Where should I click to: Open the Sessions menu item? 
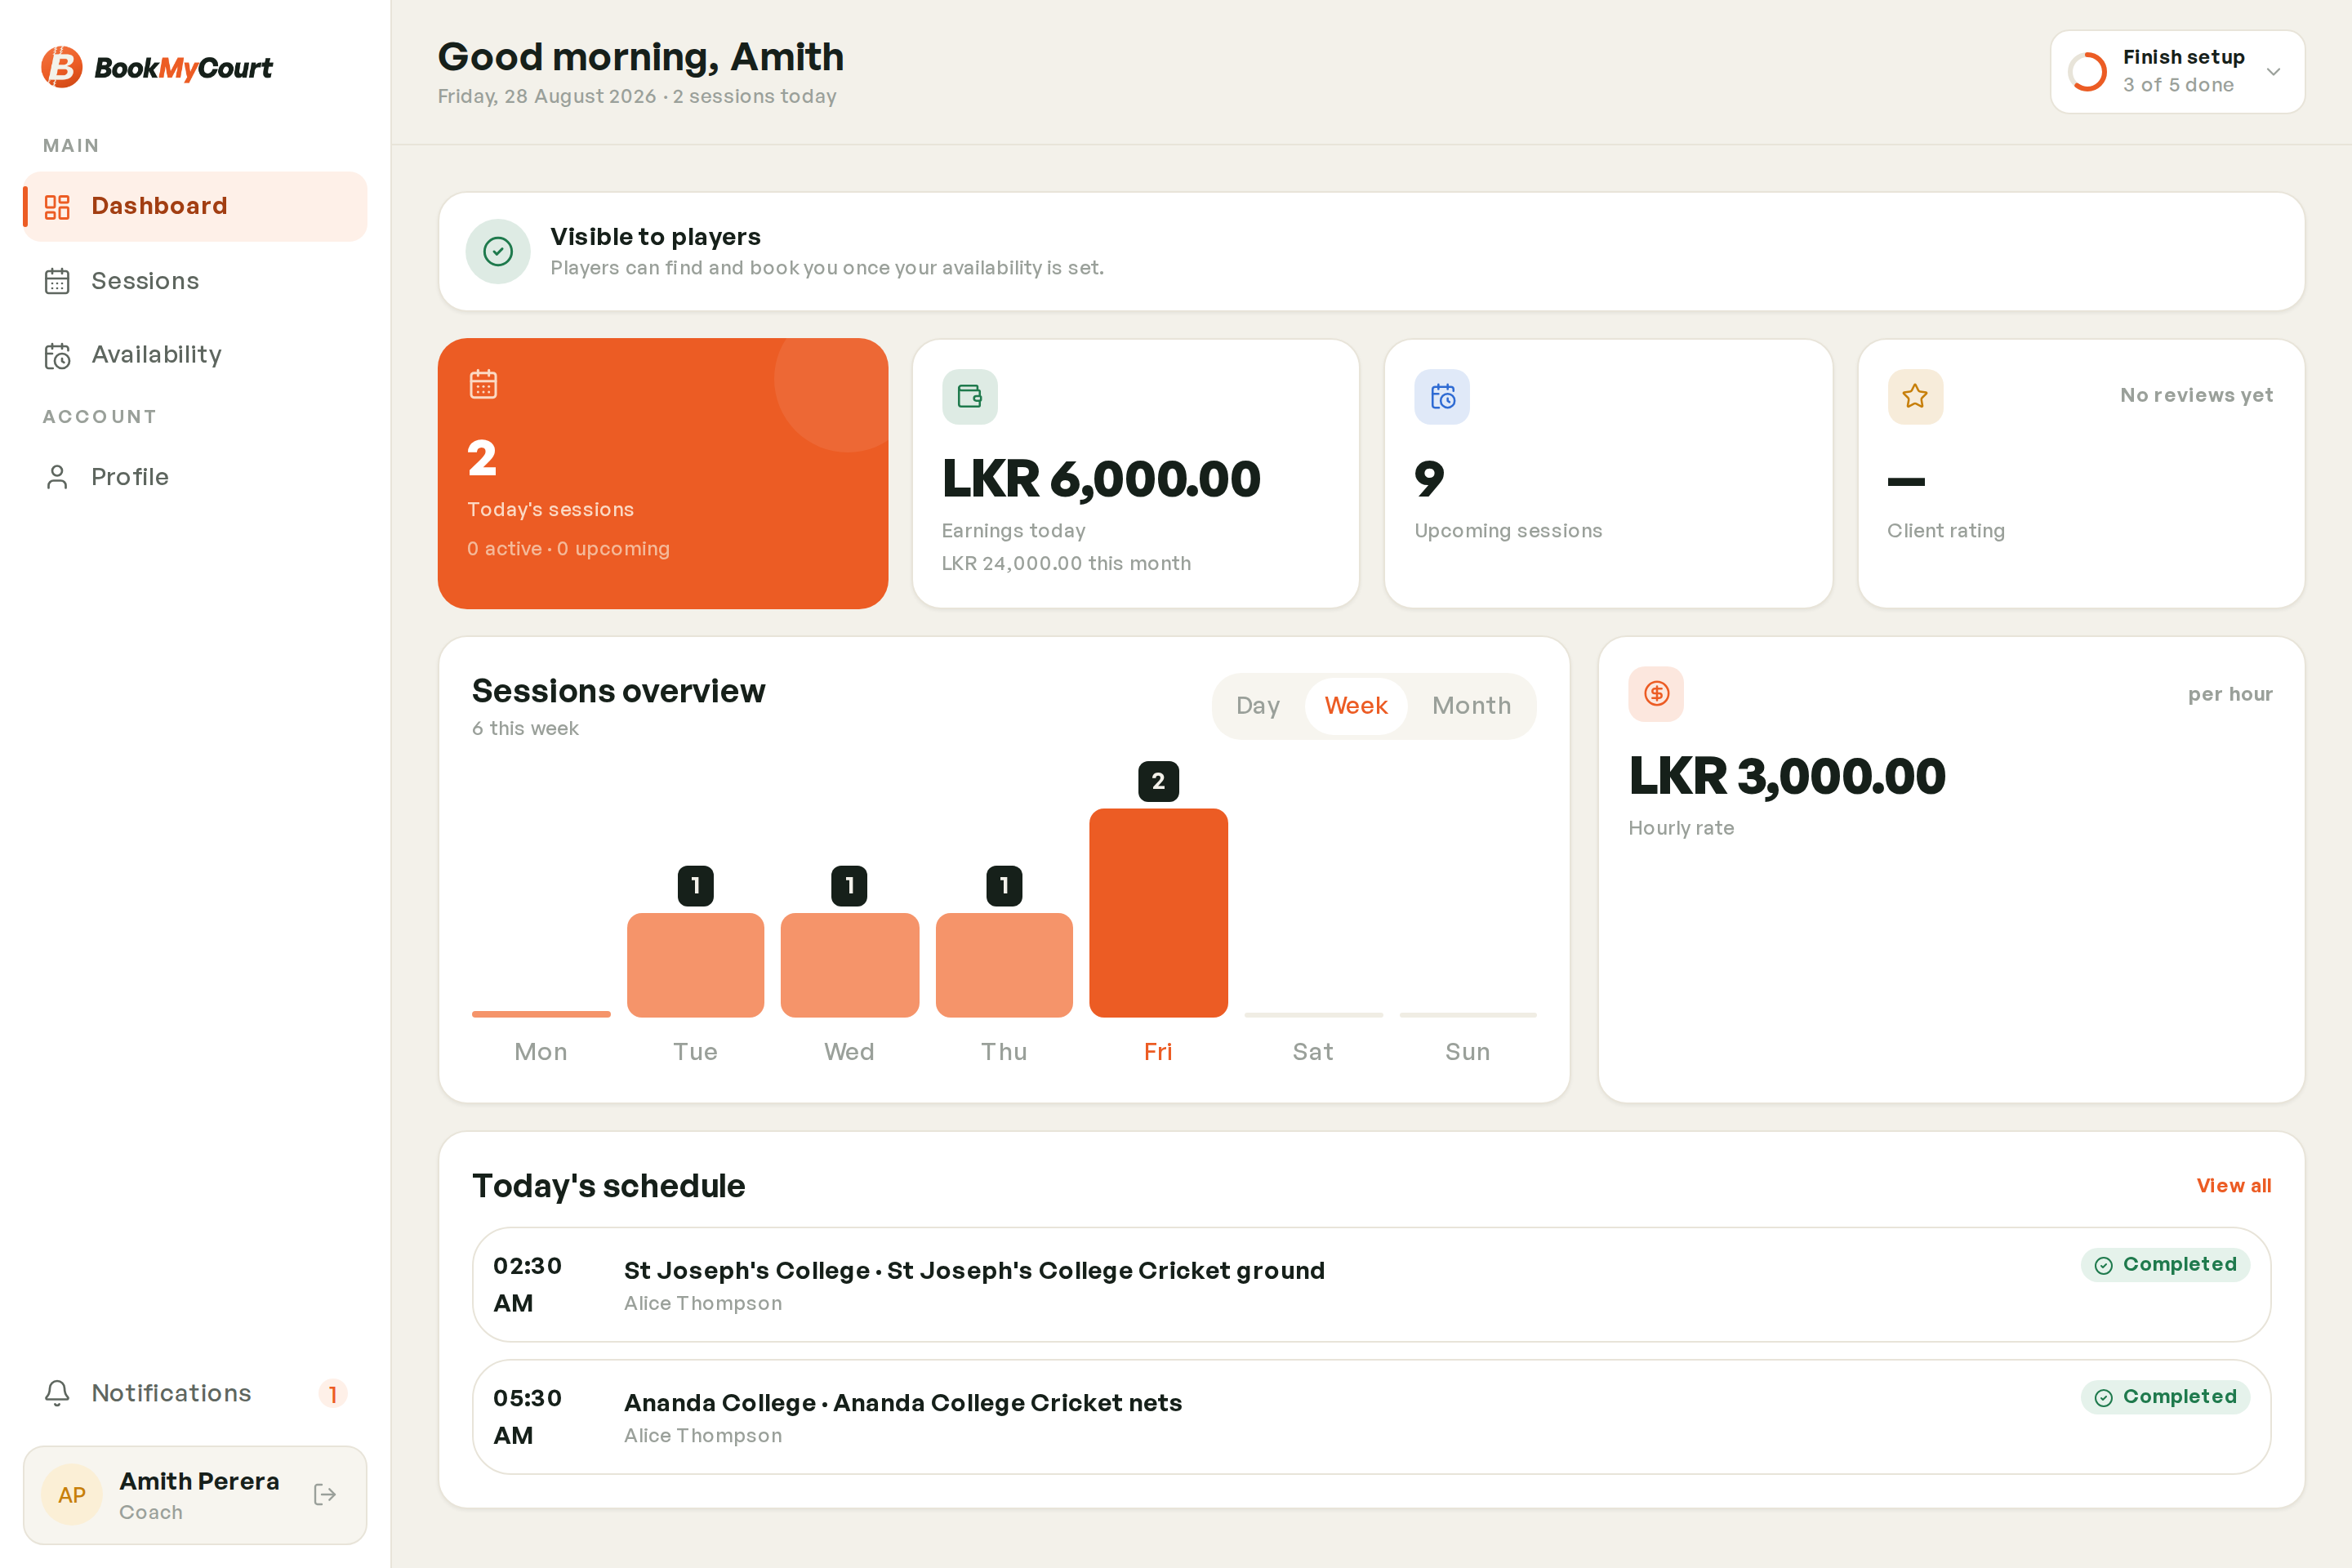click(195, 281)
